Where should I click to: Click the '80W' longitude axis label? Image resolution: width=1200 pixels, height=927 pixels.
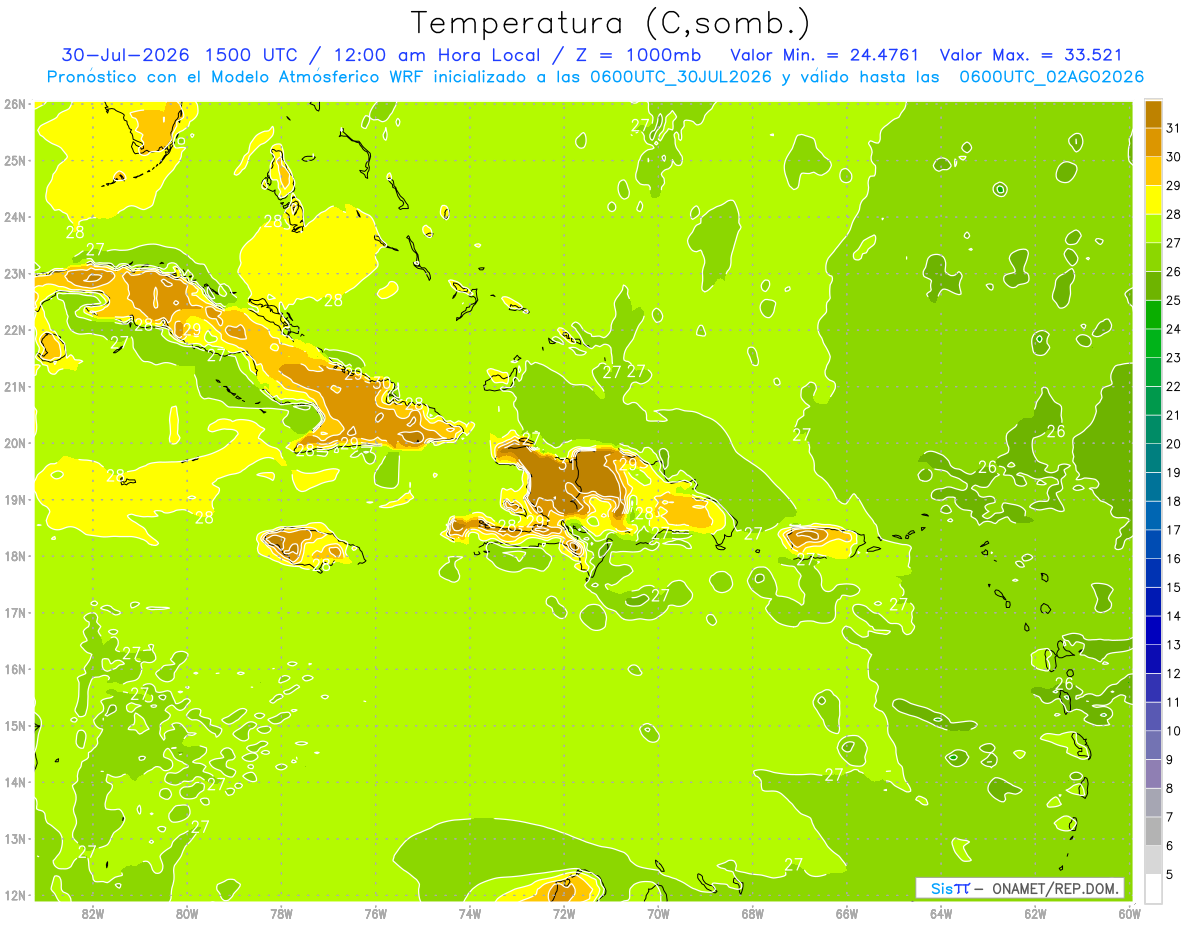pos(187,913)
